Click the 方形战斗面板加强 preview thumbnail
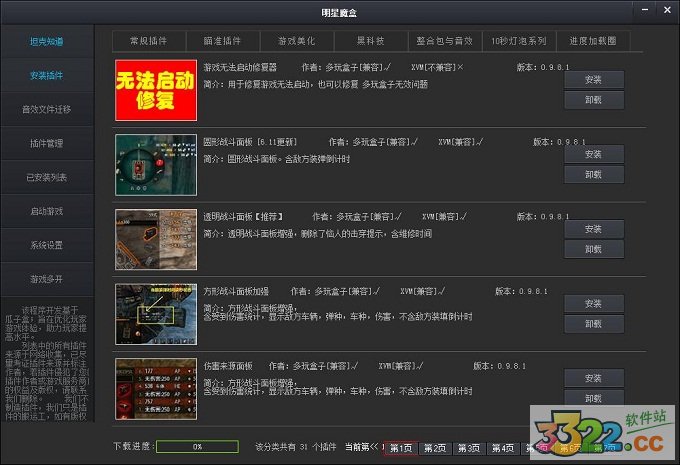680x465 pixels. tap(156, 314)
